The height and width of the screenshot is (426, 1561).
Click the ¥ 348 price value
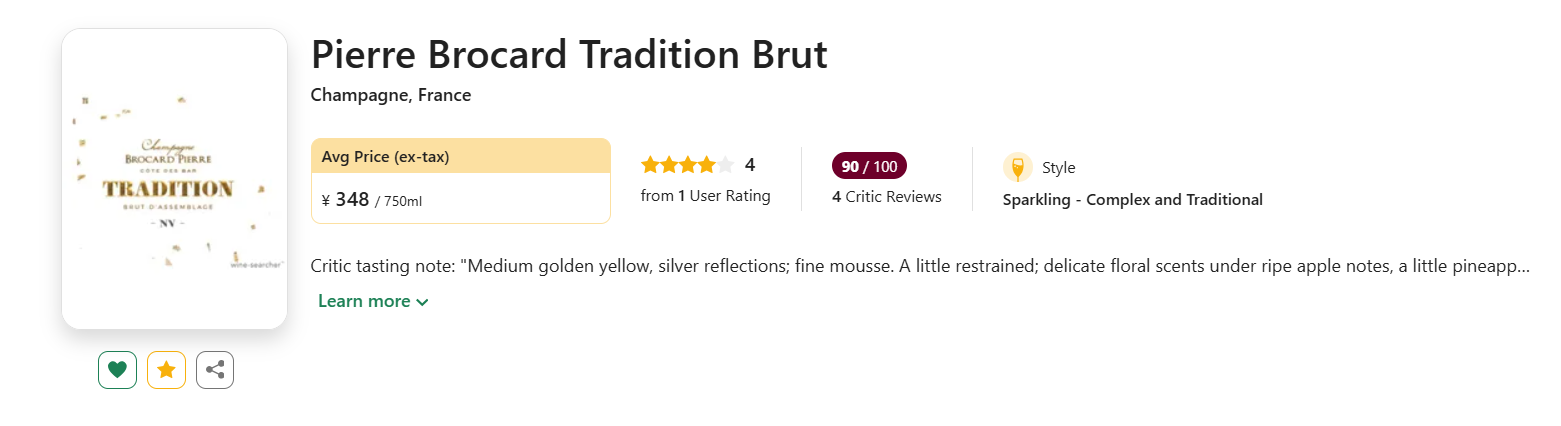coord(345,200)
